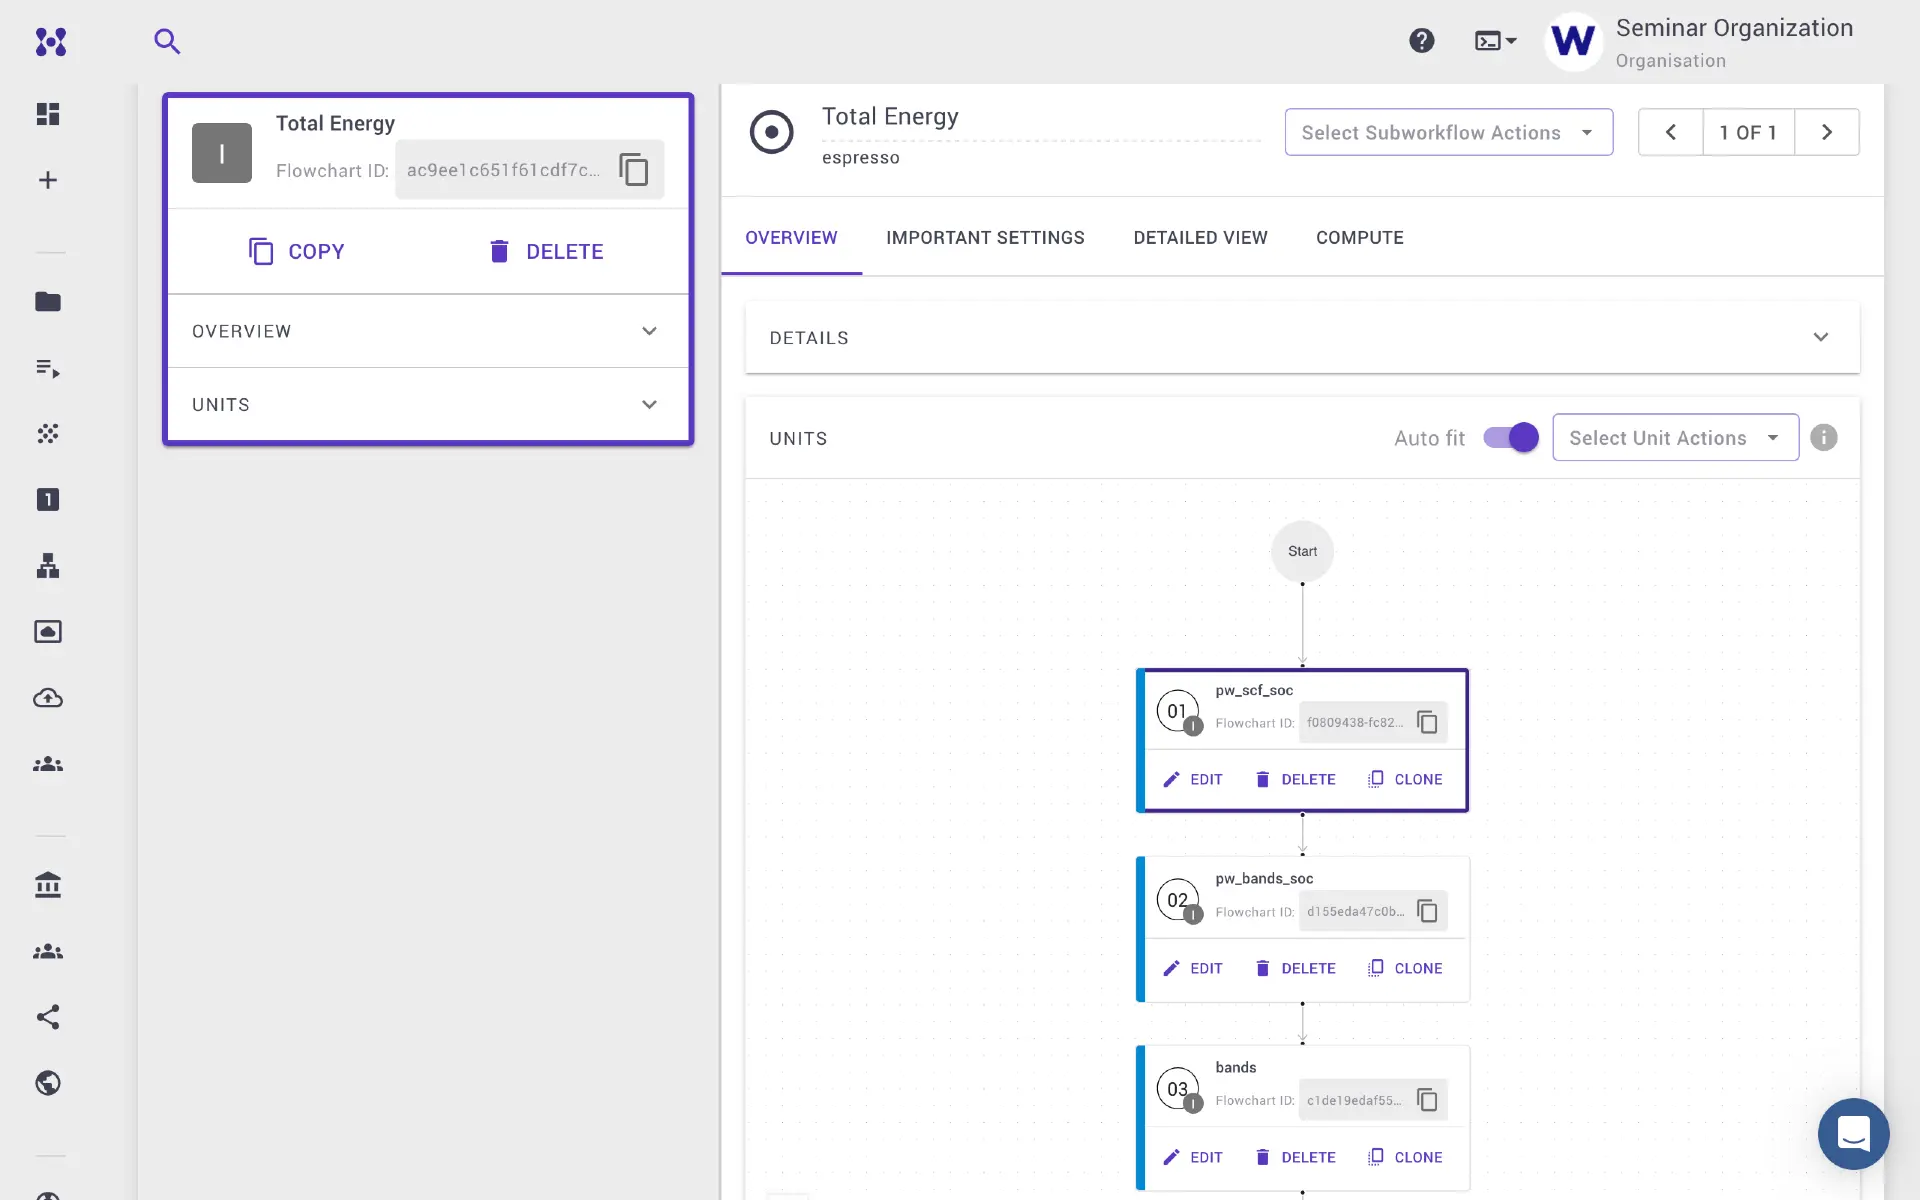
Task: Click Units info icon
Action: tap(1823, 438)
